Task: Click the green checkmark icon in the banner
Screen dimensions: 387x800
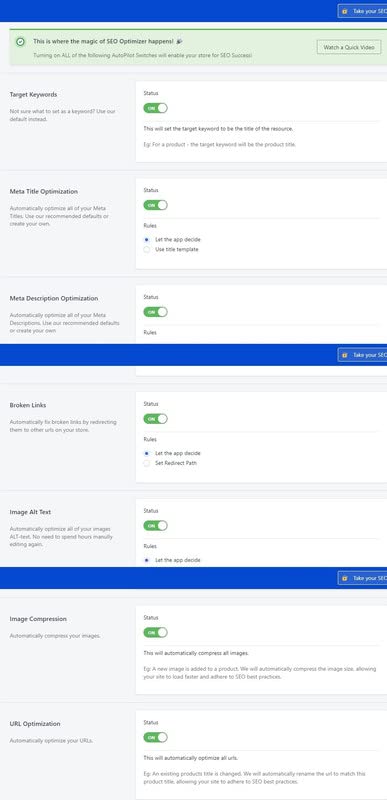Action: (x=20, y=42)
